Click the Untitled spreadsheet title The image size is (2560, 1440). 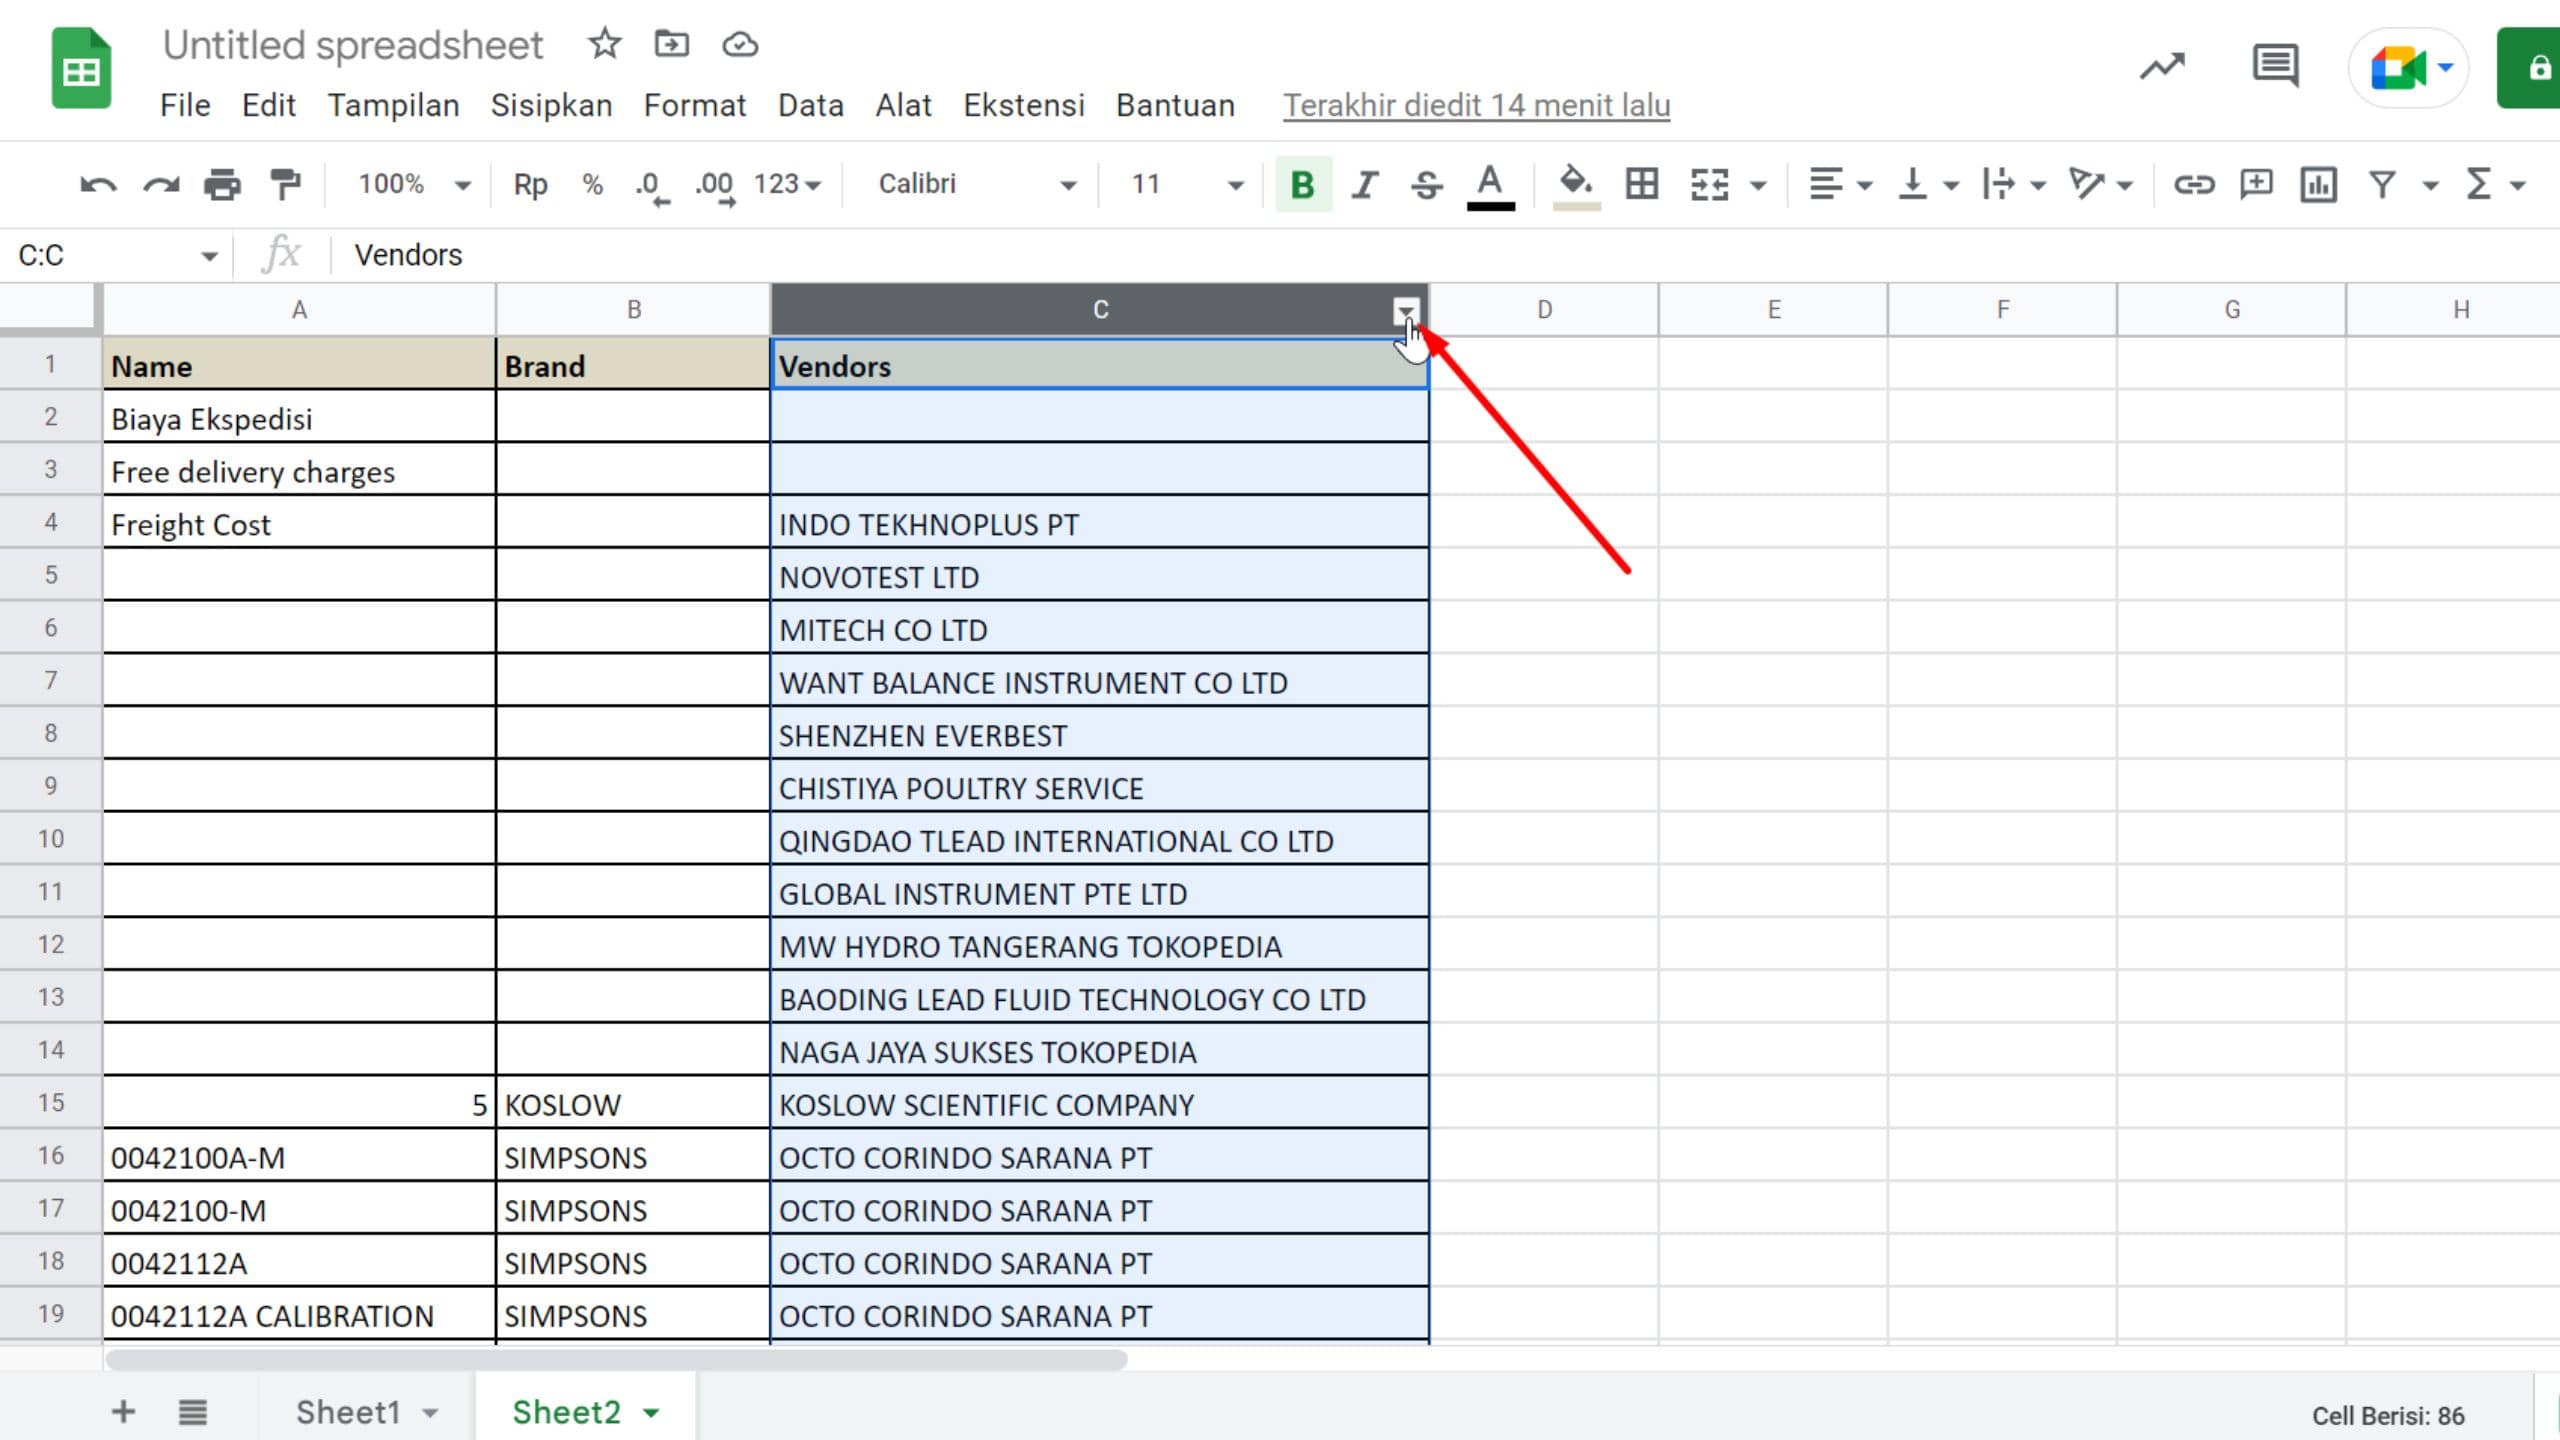click(353, 45)
